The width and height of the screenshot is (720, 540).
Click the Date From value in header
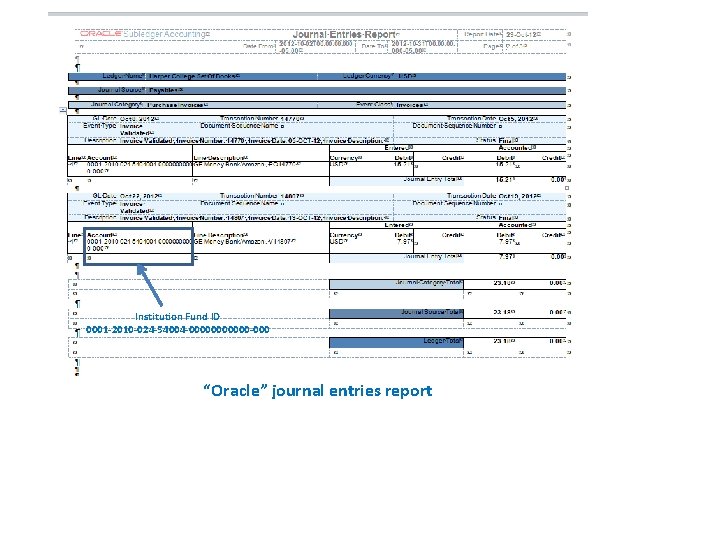(315, 47)
